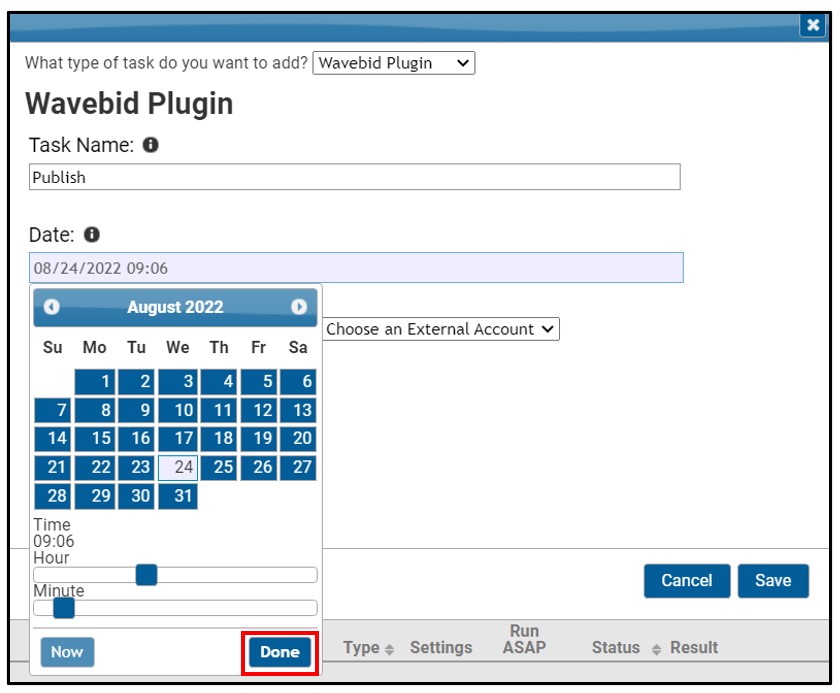This screenshot has width=840, height=693.
Task: Click the Hour slider handle
Action: coord(146,575)
